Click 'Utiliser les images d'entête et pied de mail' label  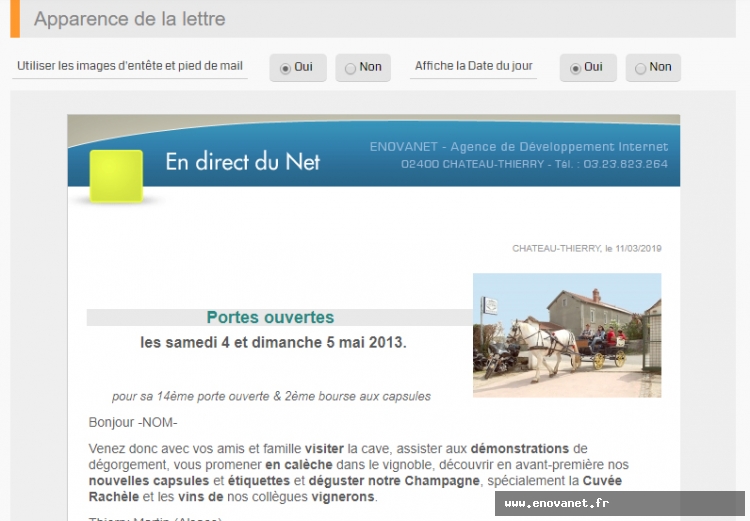click(130, 66)
